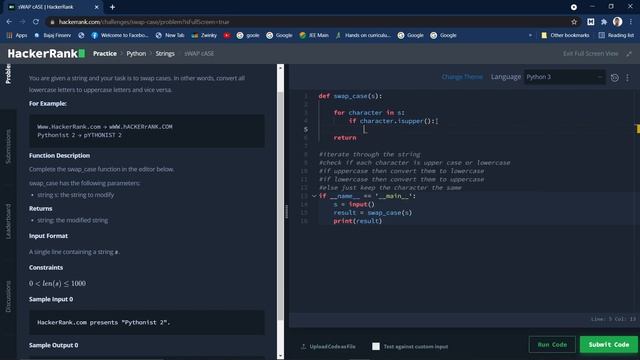Click the 'return' keyword in the editor

click(344, 138)
